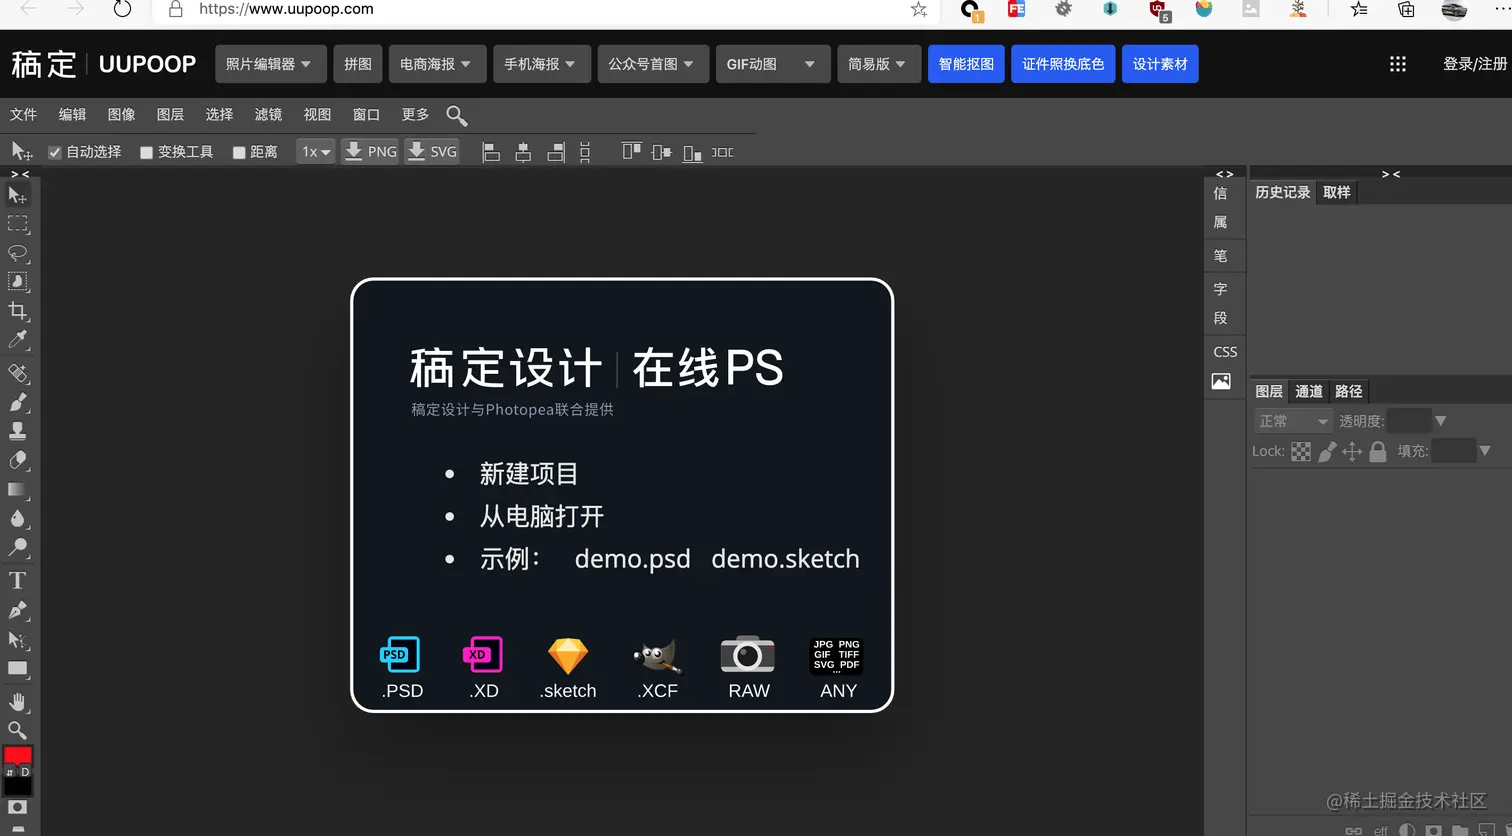Click the 填充 fill value field
The height and width of the screenshot is (836, 1512).
(x=1454, y=452)
